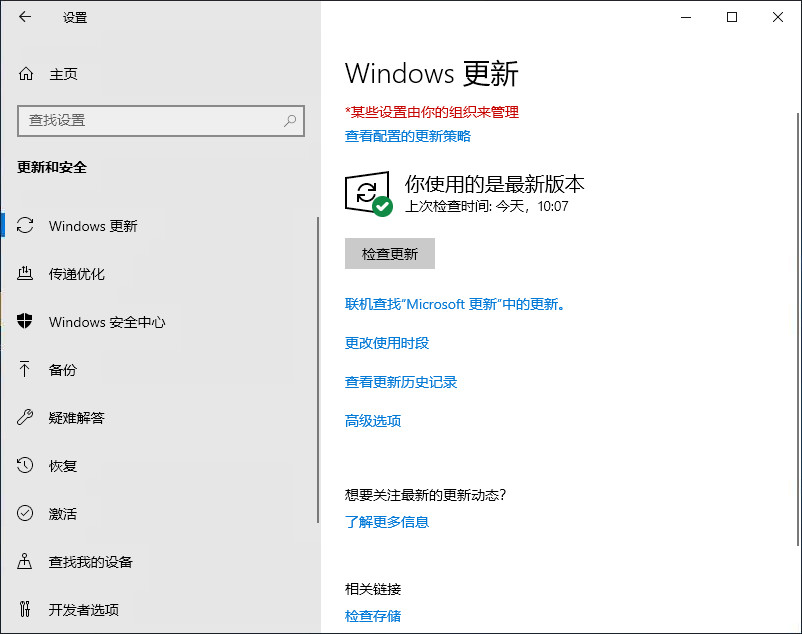Click into the 查找设置 search field
Viewport: 802px width, 634px height.
[x=161, y=121]
